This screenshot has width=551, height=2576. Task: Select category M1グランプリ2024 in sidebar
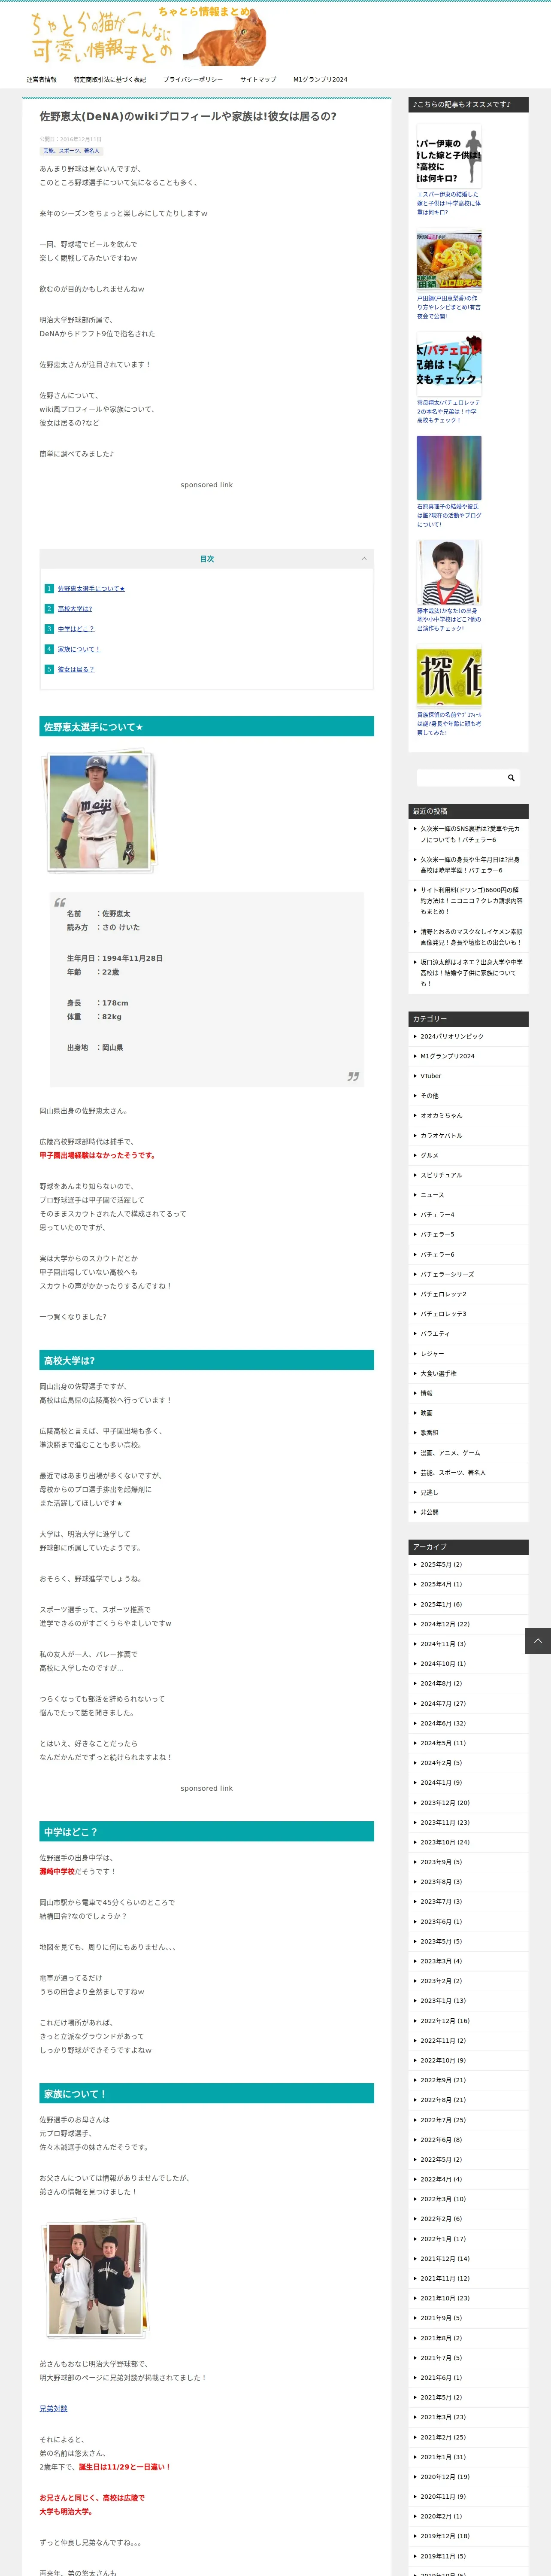click(x=447, y=1056)
